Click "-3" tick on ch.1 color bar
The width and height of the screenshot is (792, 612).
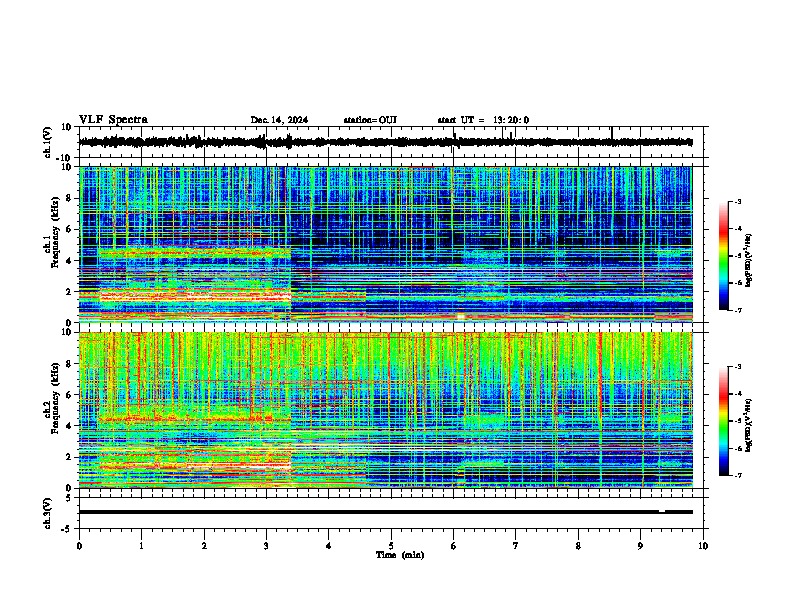(x=737, y=202)
